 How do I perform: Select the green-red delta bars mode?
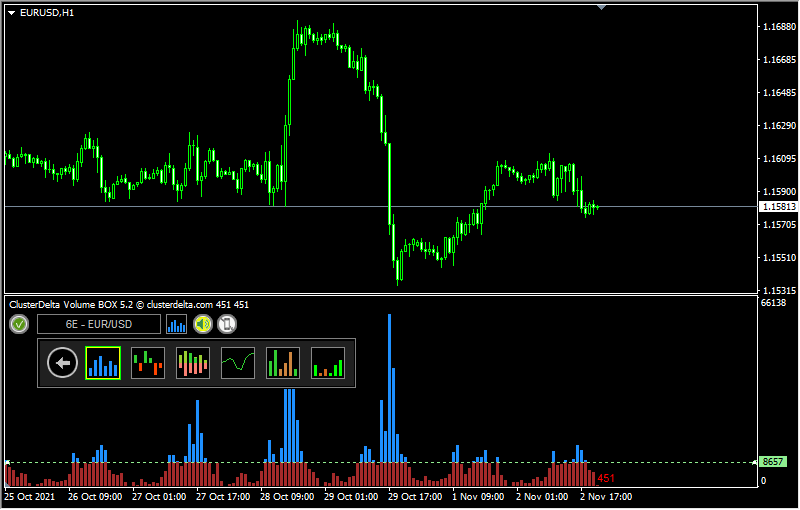click(148, 363)
